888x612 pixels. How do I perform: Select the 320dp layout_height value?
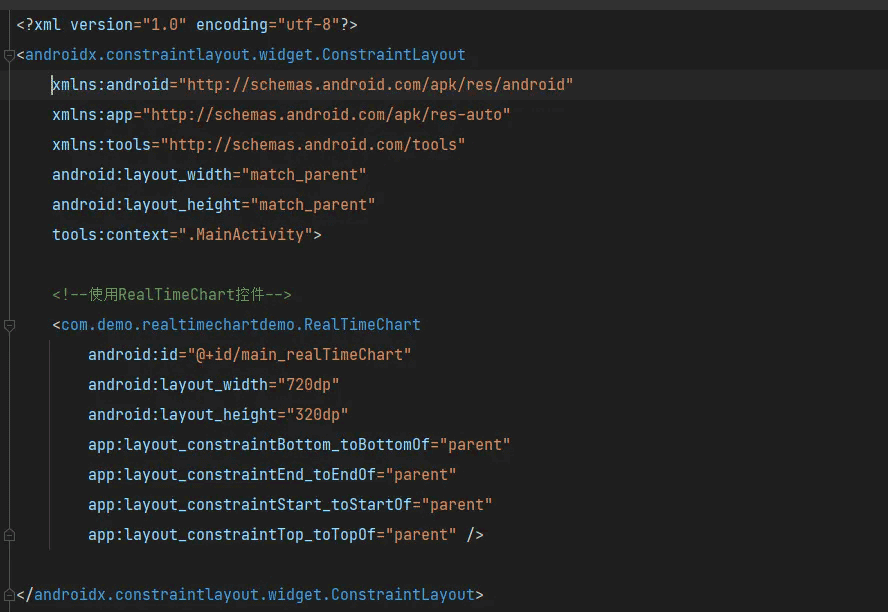coord(317,415)
